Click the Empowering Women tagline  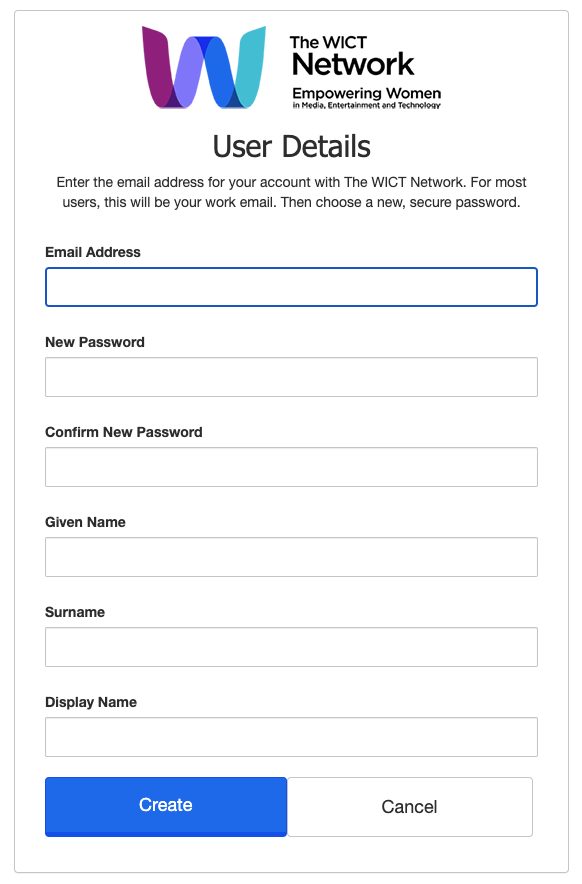tap(367, 93)
